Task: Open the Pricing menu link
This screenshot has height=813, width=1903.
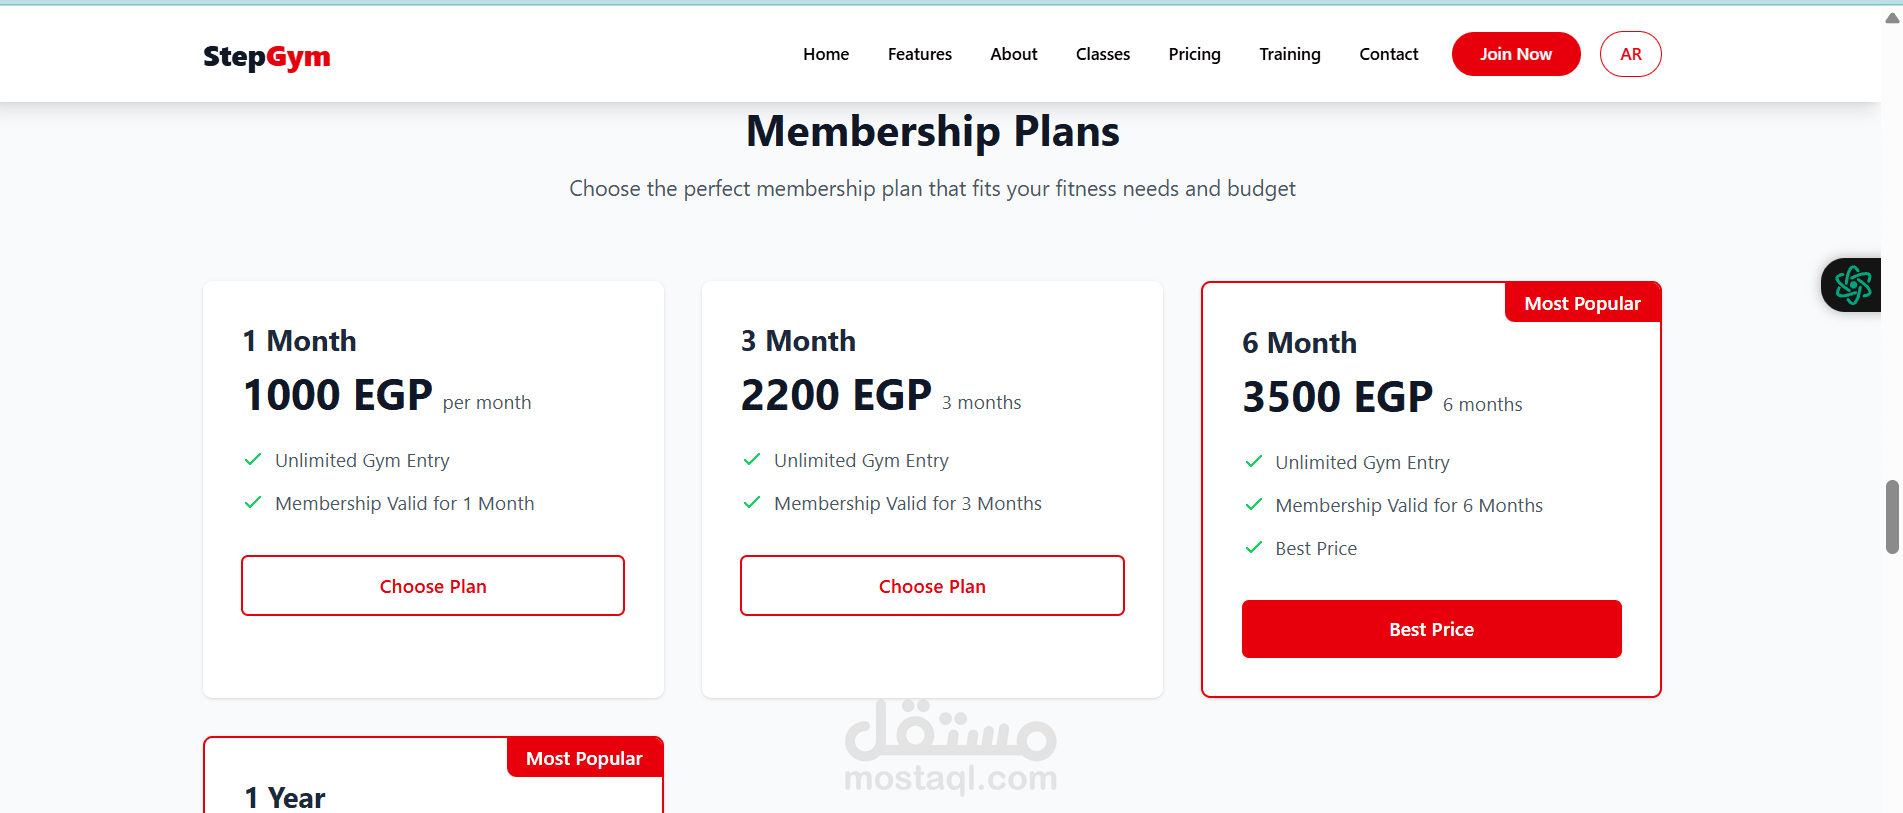Action: pyautogui.click(x=1194, y=54)
